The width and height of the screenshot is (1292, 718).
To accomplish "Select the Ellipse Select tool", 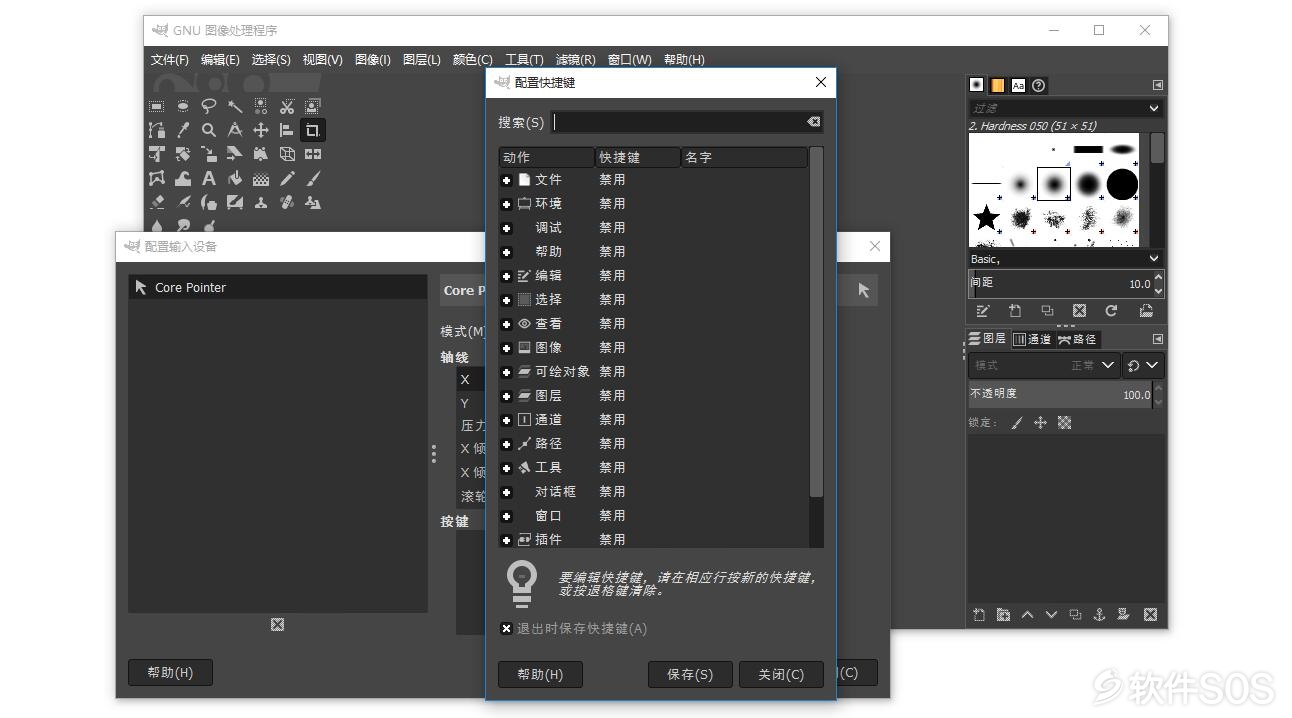I will (183, 106).
